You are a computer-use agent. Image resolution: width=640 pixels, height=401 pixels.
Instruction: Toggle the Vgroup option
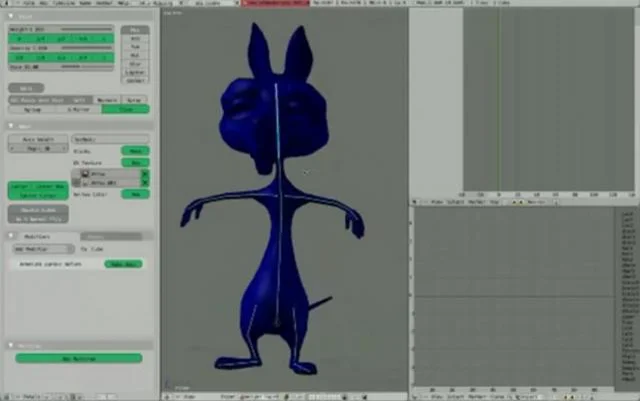pyautogui.click(x=32, y=109)
